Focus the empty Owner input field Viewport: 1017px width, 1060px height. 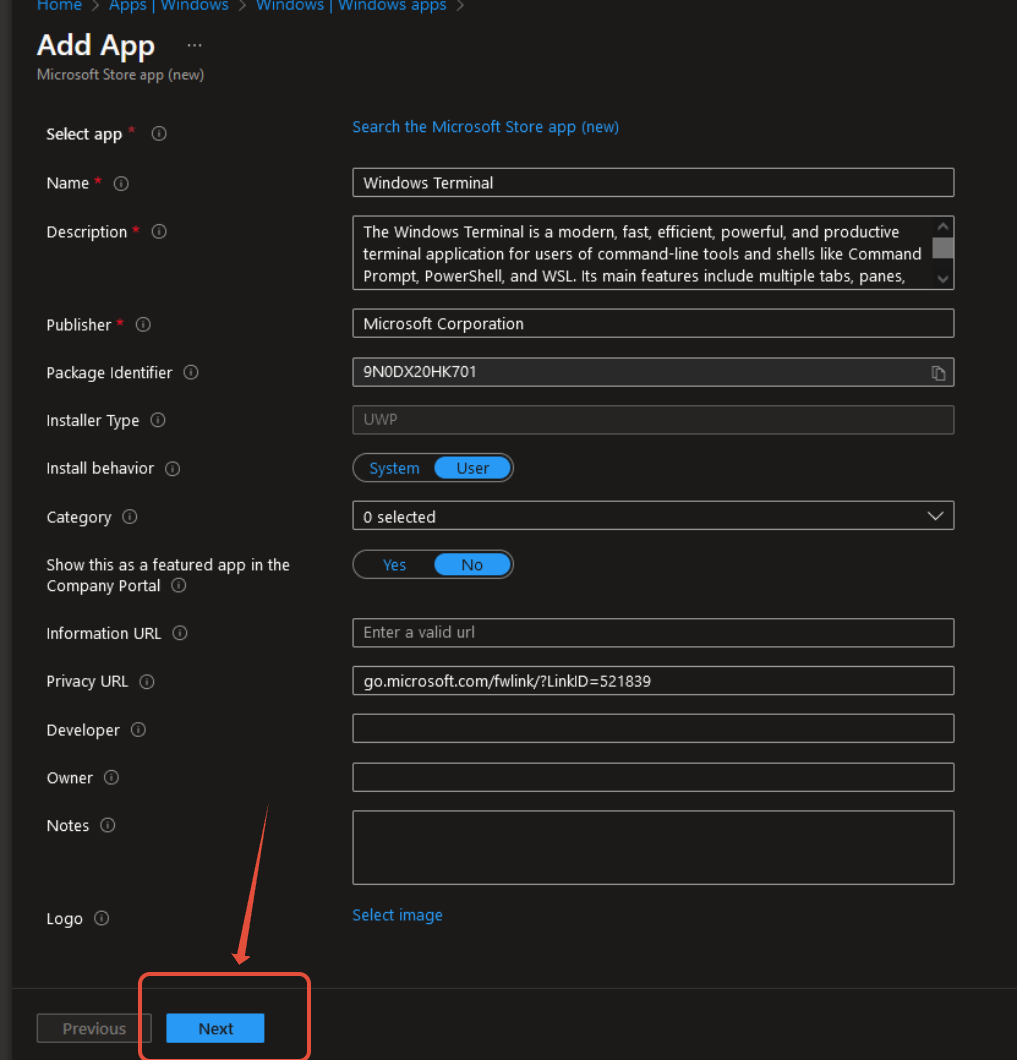(653, 777)
